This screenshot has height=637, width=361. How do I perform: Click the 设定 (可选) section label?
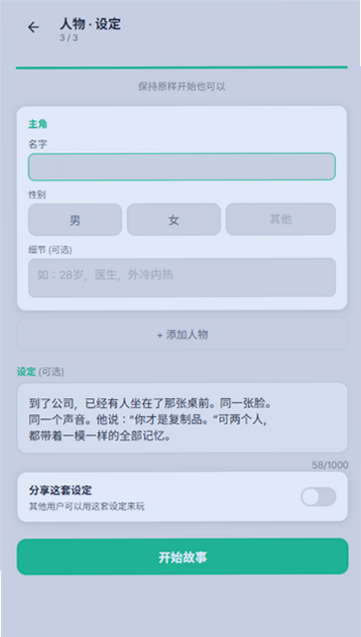click(40, 372)
